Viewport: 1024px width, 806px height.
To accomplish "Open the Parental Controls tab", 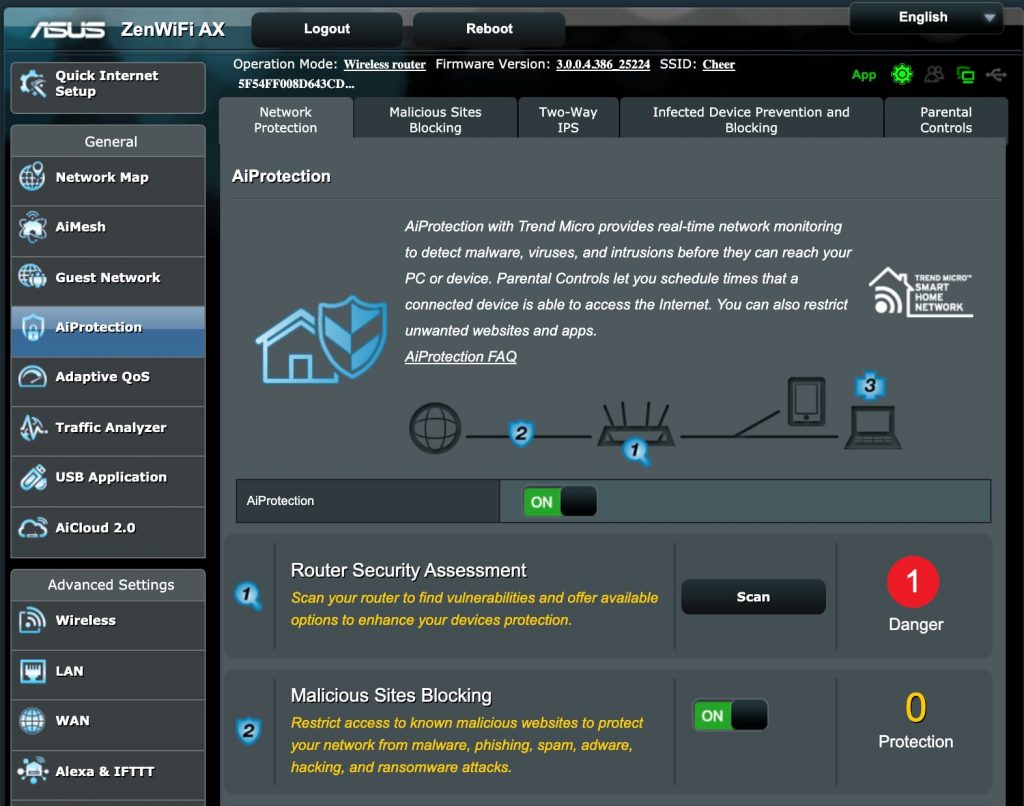I will pos(946,120).
